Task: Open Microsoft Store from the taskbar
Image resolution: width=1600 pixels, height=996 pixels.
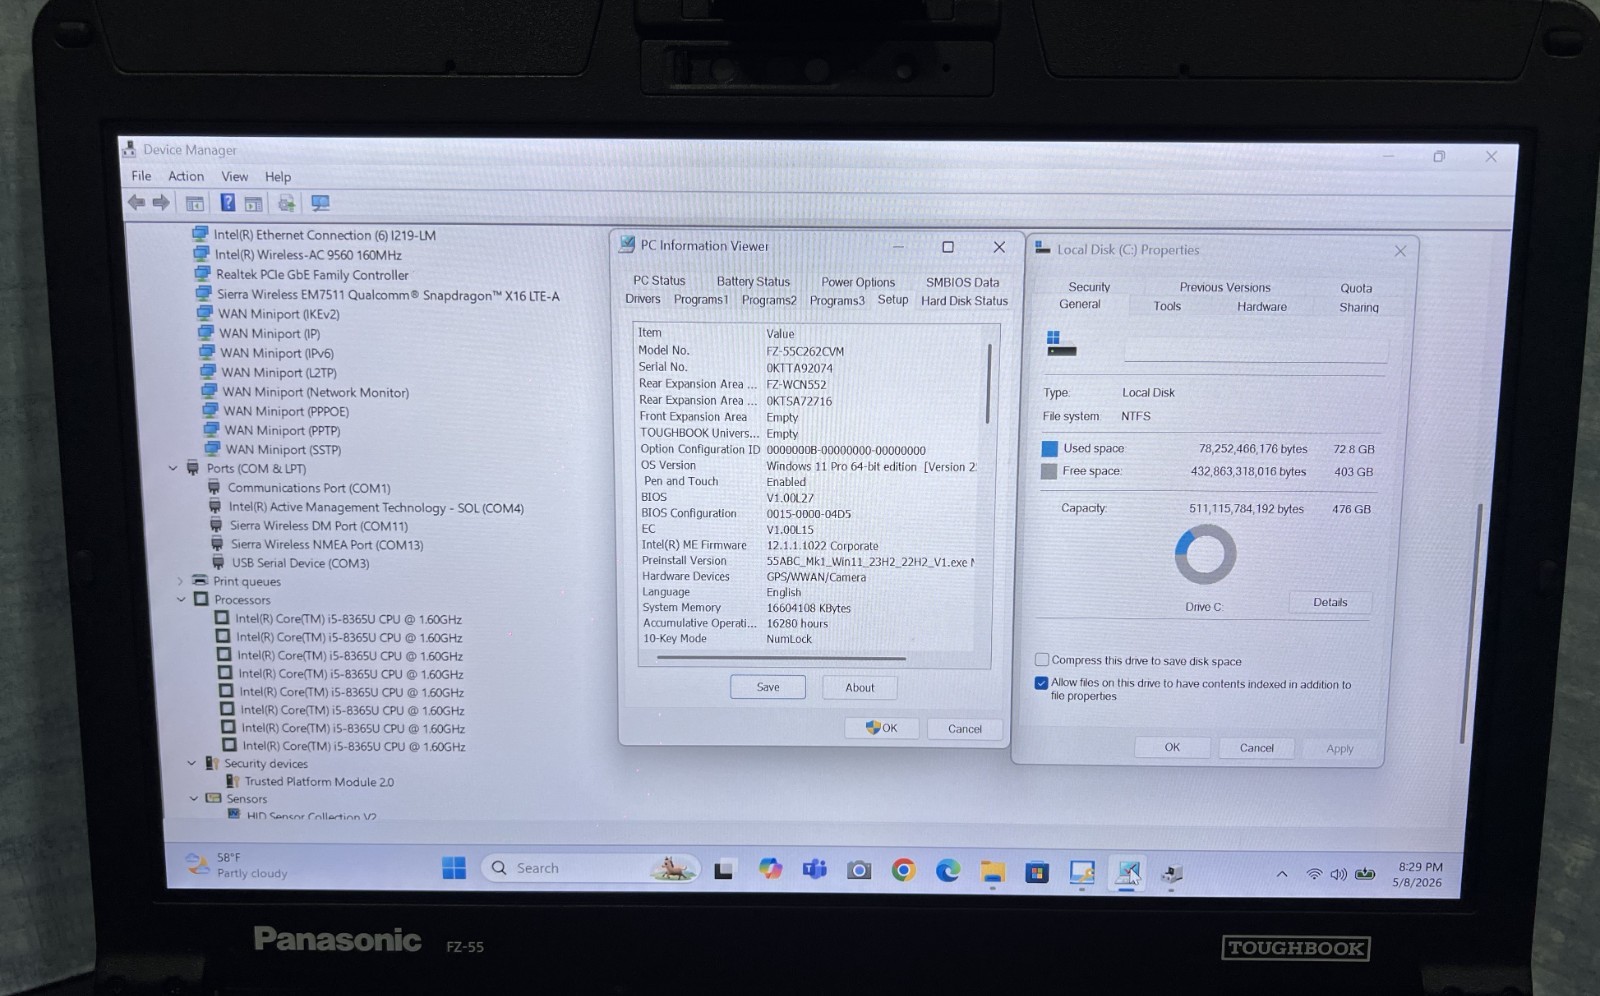Action: [1037, 872]
